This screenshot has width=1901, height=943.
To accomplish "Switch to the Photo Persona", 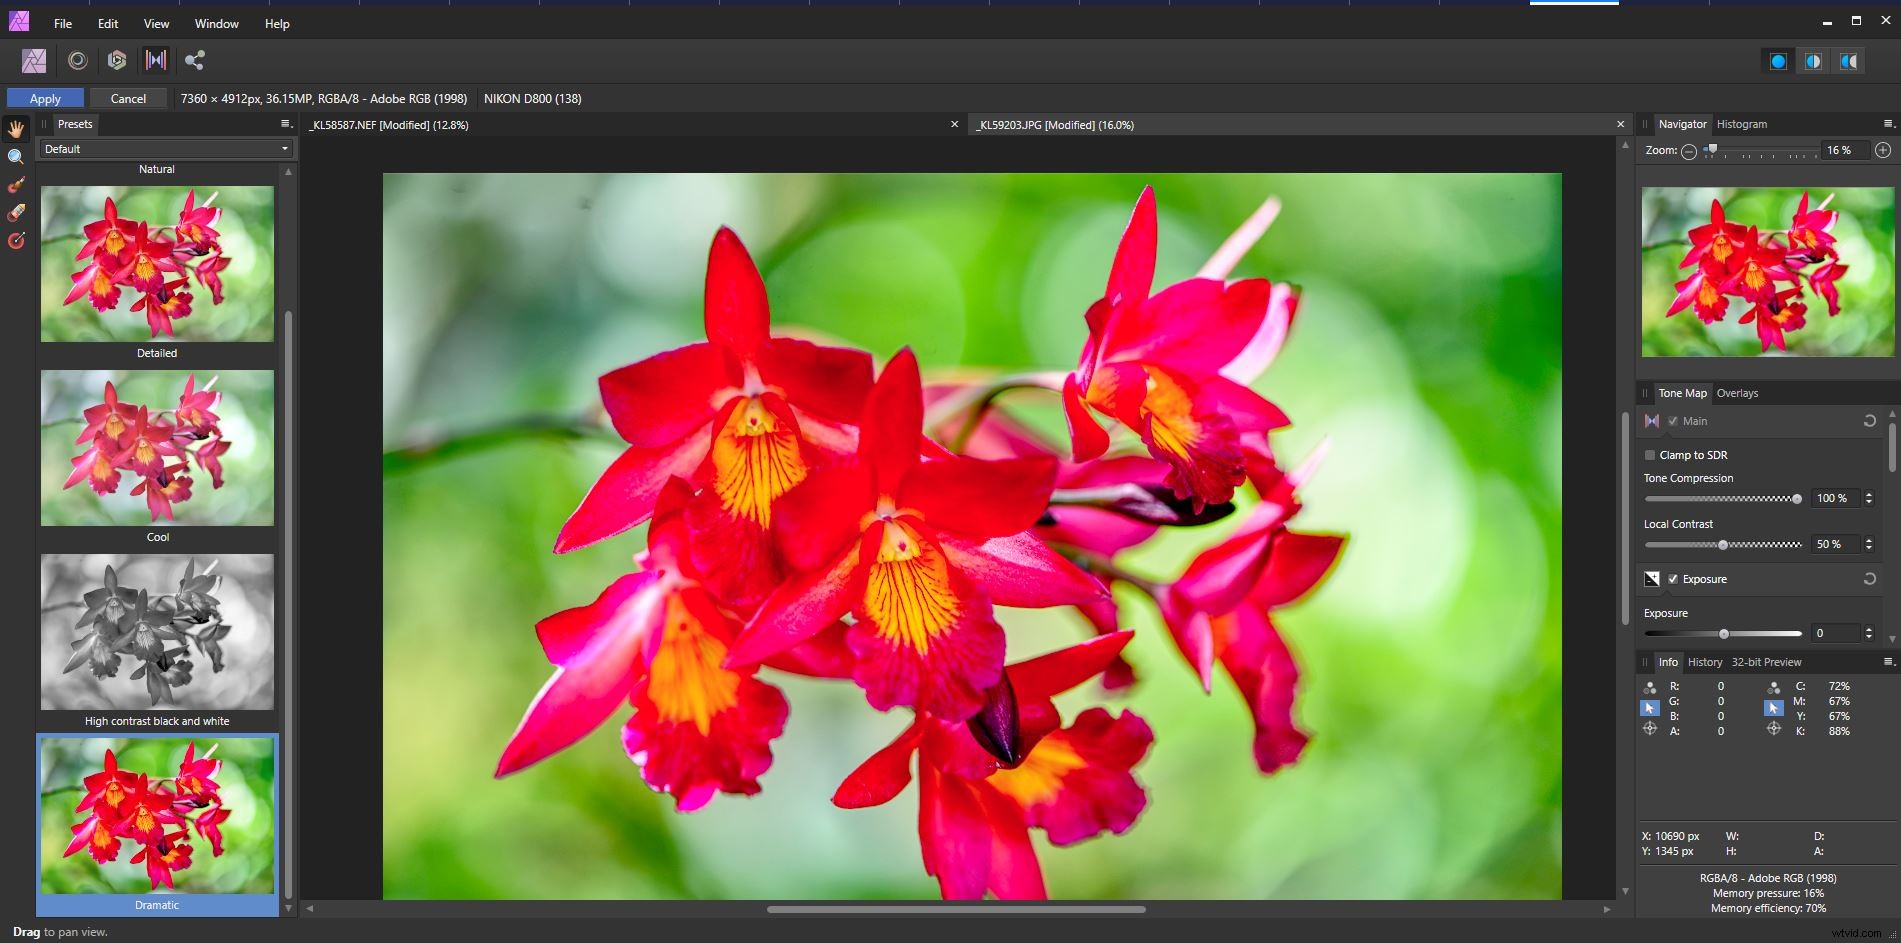I will tap(34, 60).
